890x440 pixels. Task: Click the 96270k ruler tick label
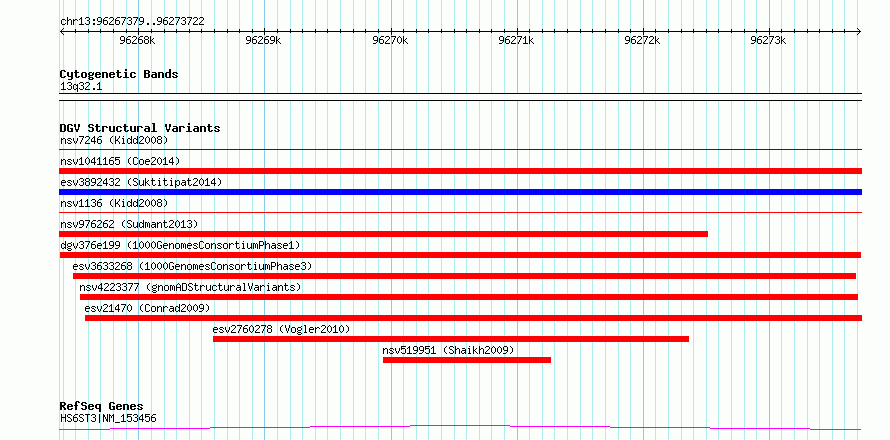click(390, 40)
